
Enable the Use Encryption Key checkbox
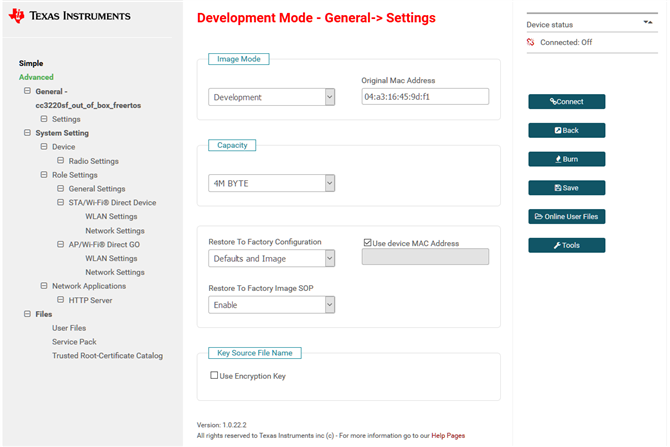(x=214, y=376)
